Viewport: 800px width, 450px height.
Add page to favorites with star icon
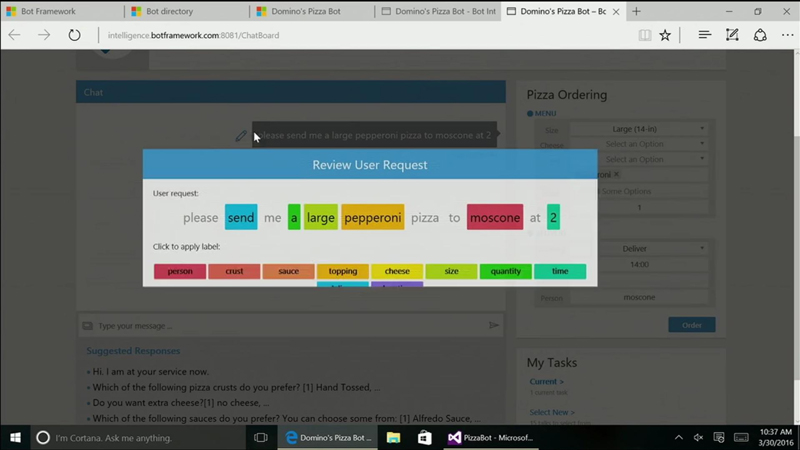click(x=665, y=35)
